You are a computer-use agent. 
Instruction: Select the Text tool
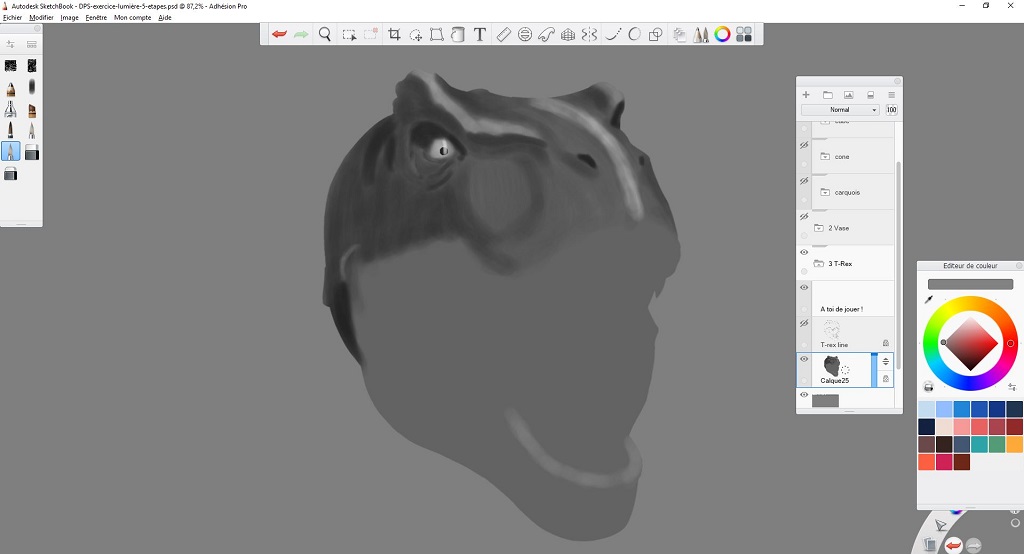[x=479, y=34]
